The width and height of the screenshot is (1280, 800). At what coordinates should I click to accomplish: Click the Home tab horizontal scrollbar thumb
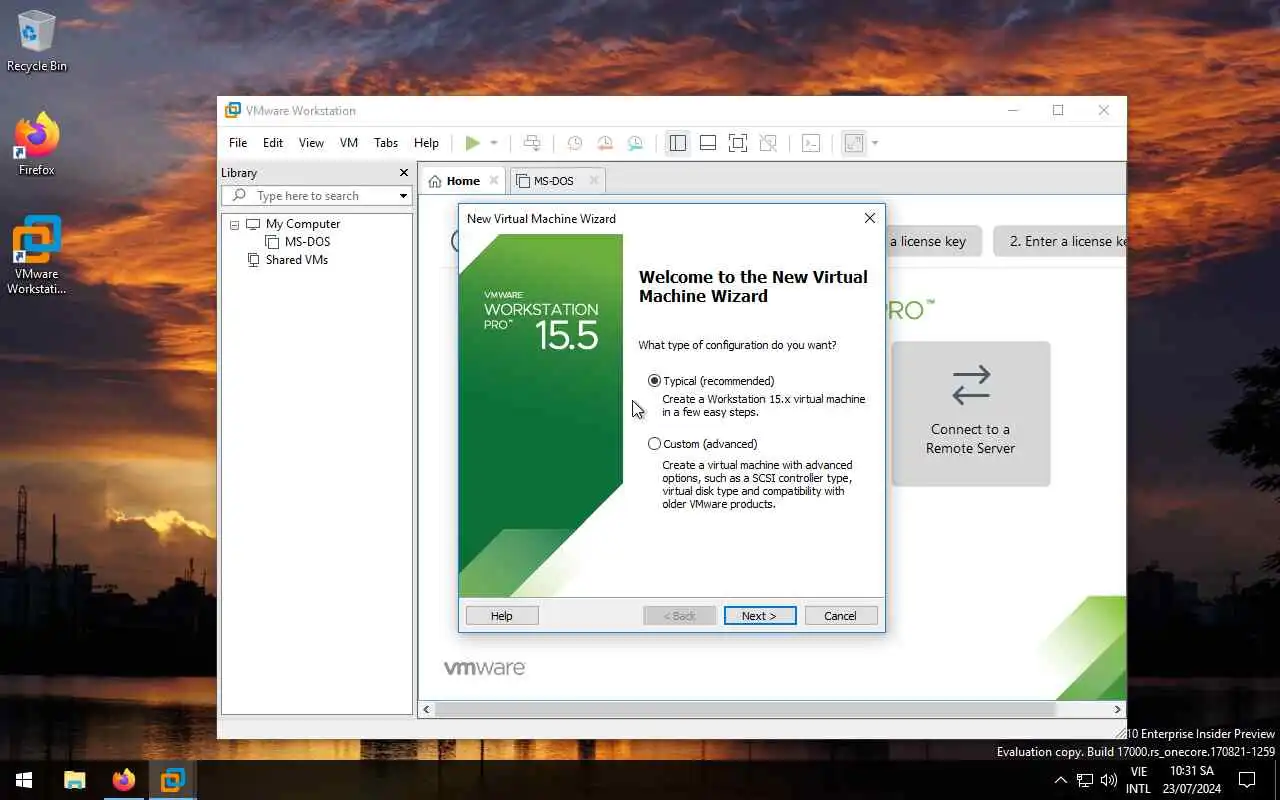(745, 709)
